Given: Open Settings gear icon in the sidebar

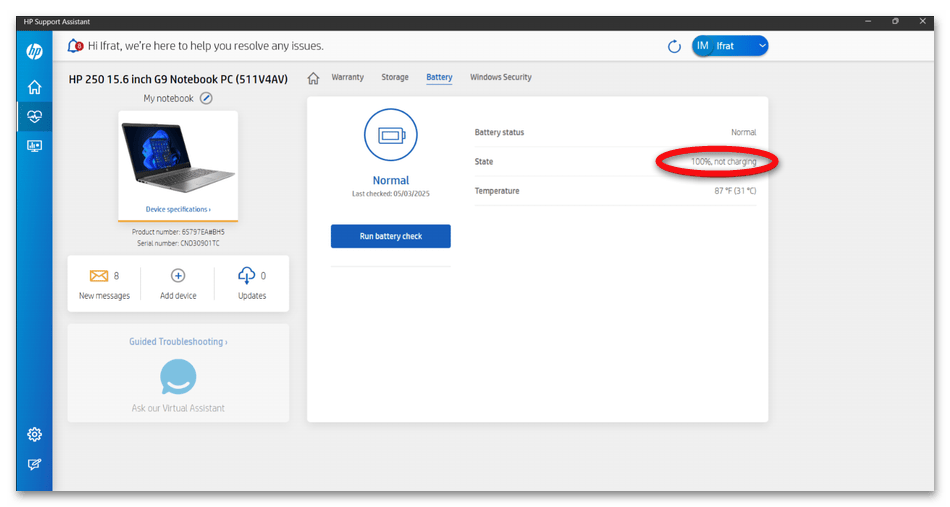Looking at the screenshot, I should 35,434.
